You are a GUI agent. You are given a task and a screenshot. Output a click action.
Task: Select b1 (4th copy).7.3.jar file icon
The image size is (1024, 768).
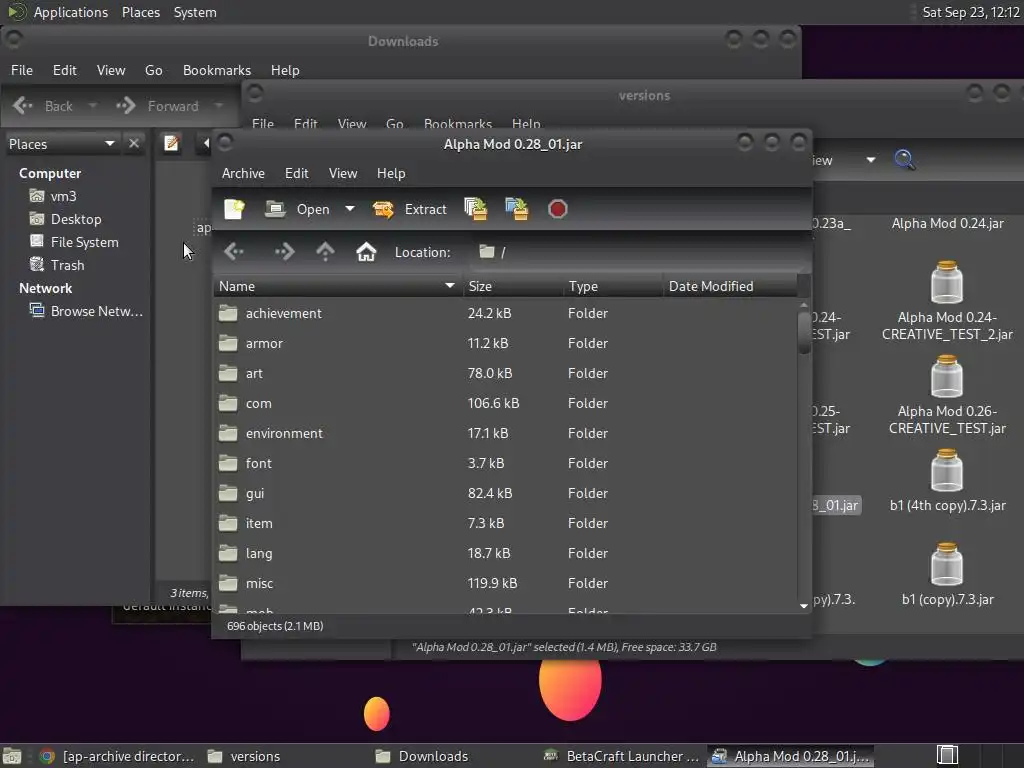tap(947, 470)
